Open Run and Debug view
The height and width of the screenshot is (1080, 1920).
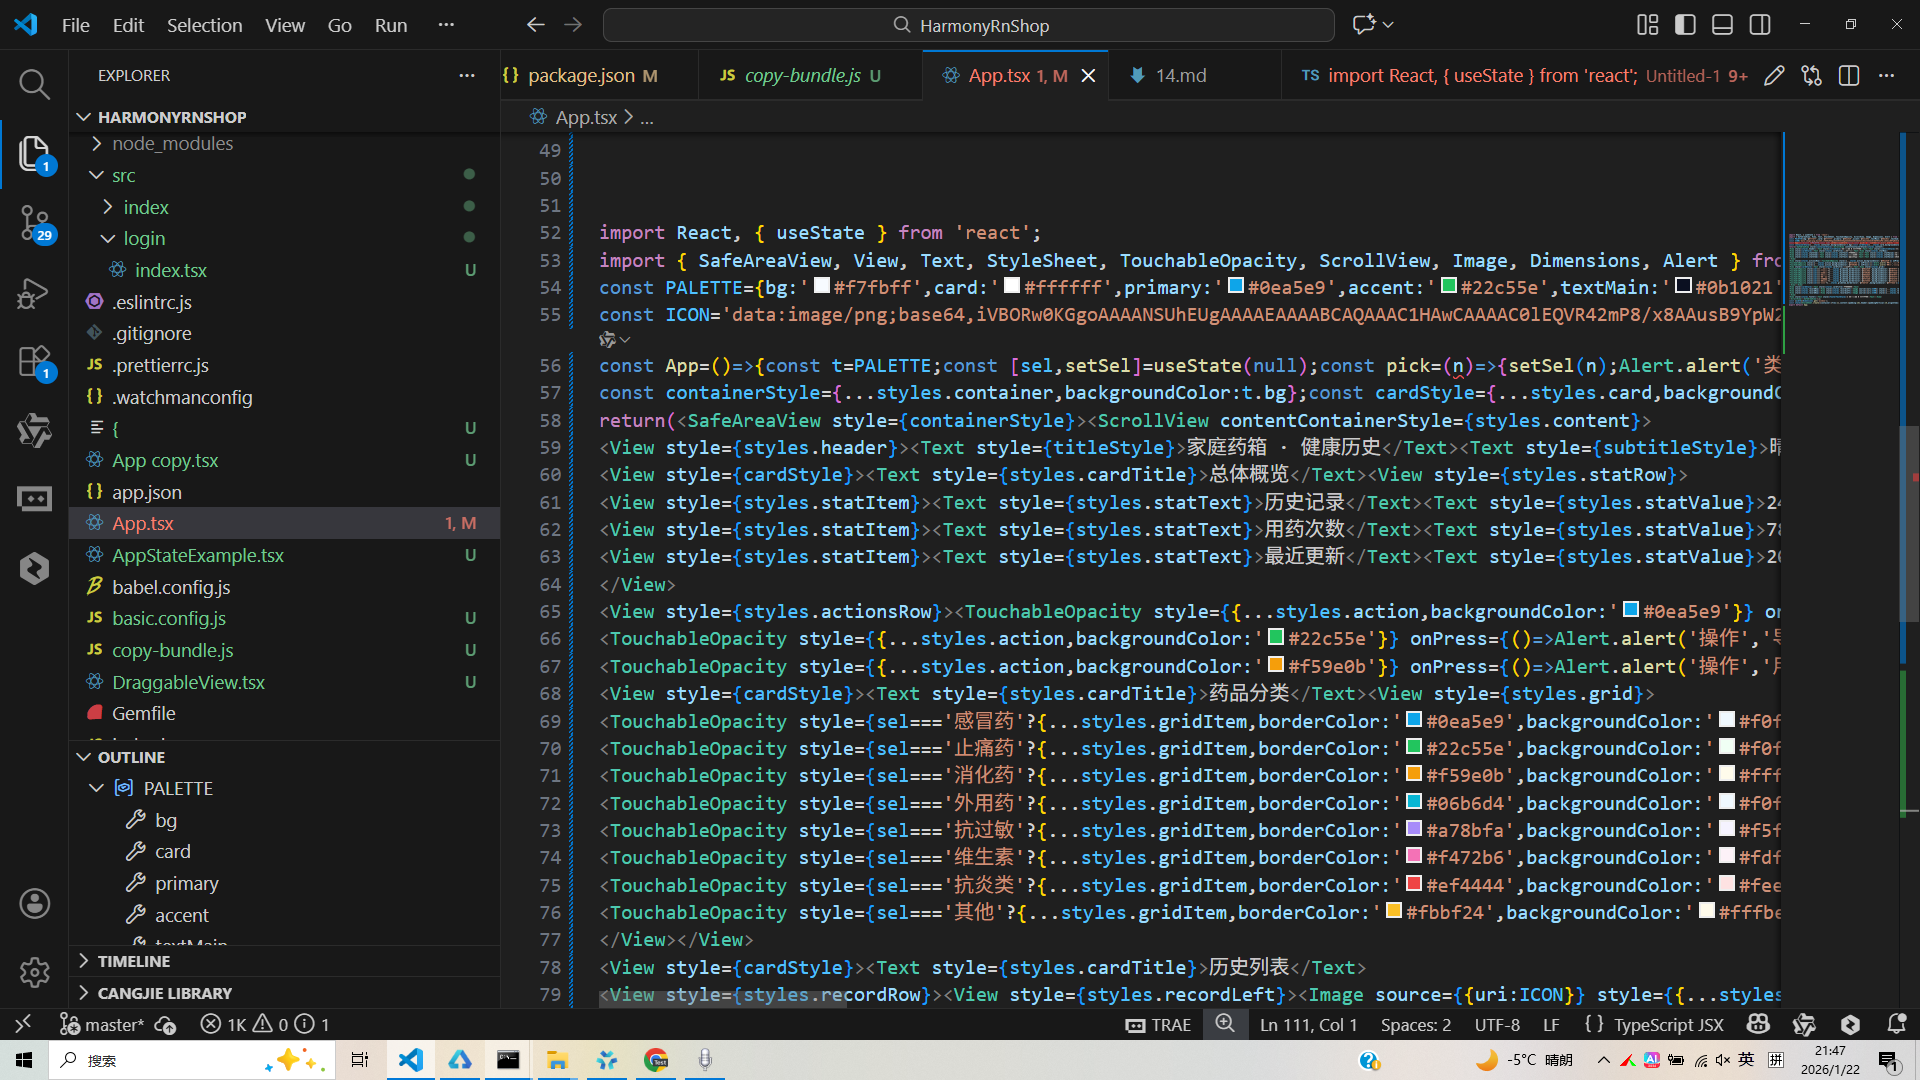click(x=34, y=293)
